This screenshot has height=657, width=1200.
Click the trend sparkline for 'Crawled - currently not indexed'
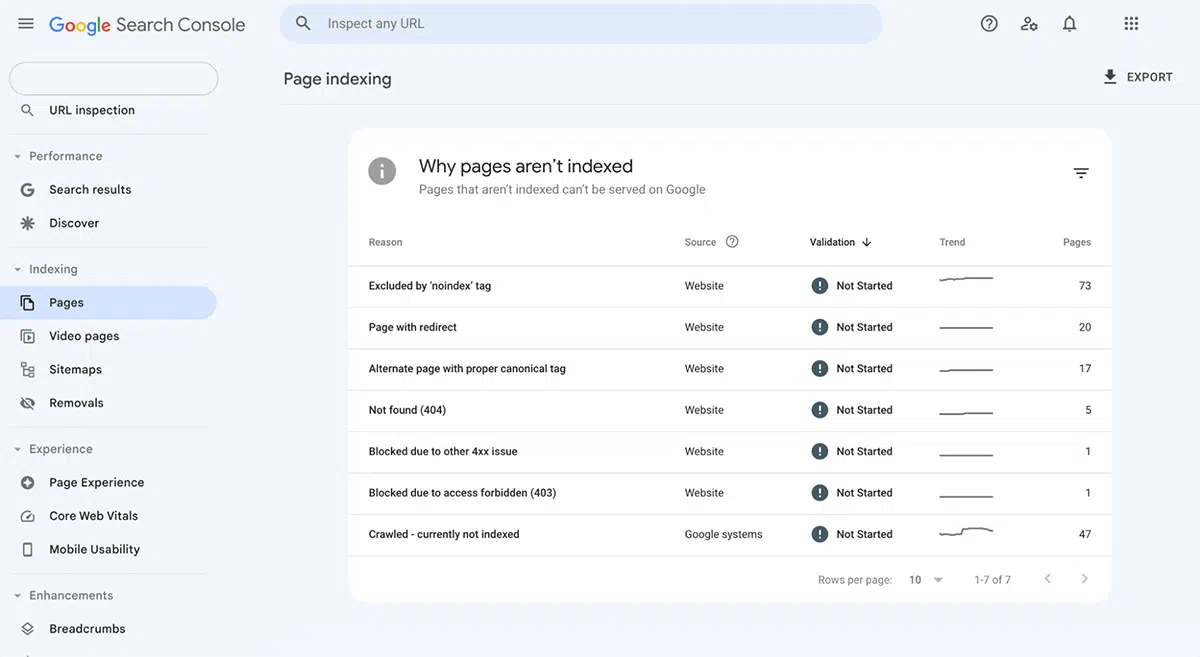pos(966,532)
